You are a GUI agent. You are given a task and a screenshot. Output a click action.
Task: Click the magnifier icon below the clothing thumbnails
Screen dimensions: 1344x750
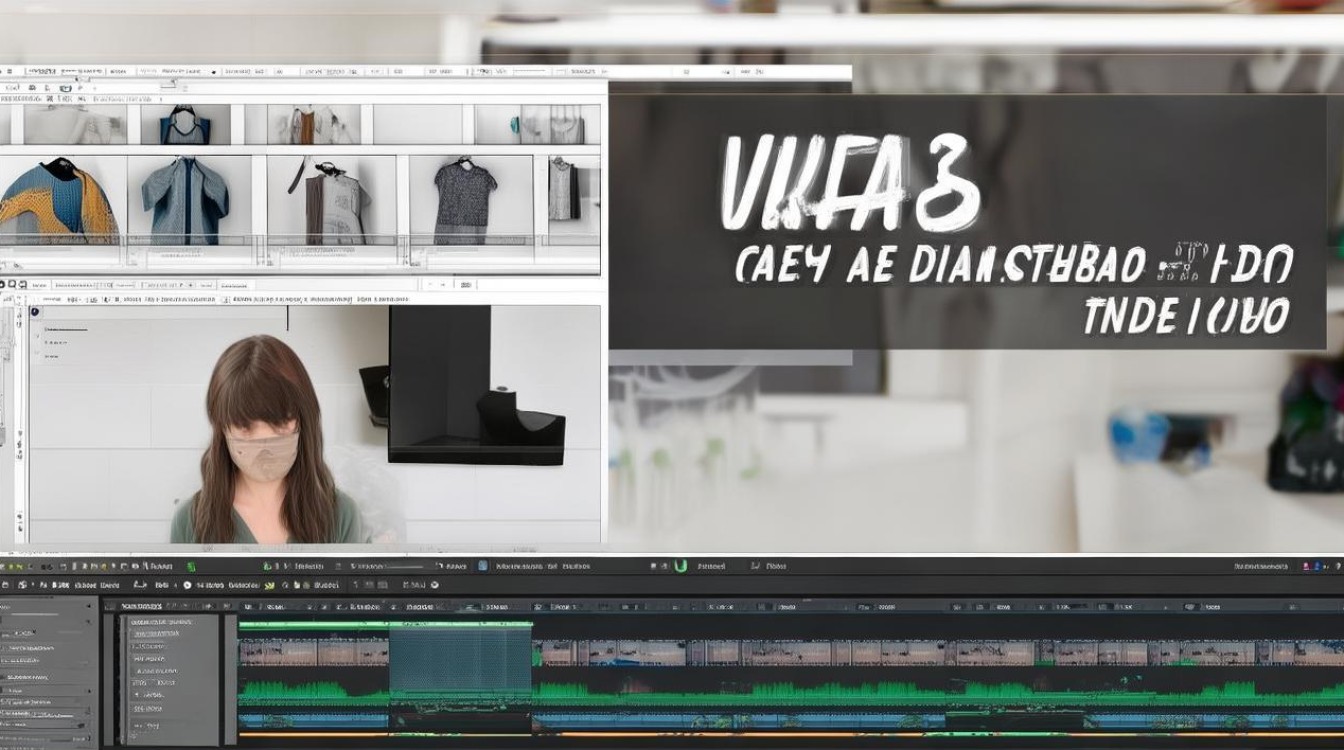pyautogui.click(x=12, y=284)
